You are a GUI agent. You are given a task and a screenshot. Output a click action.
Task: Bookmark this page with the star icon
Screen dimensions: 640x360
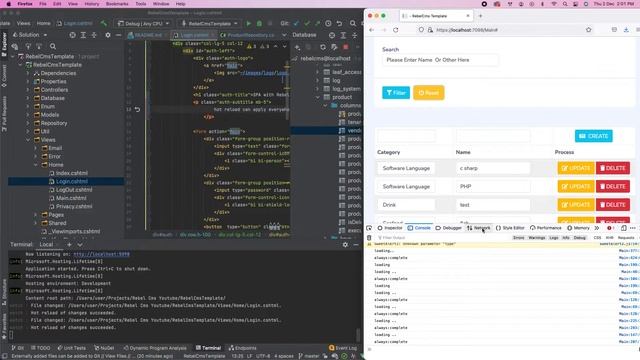click(588, 30)
